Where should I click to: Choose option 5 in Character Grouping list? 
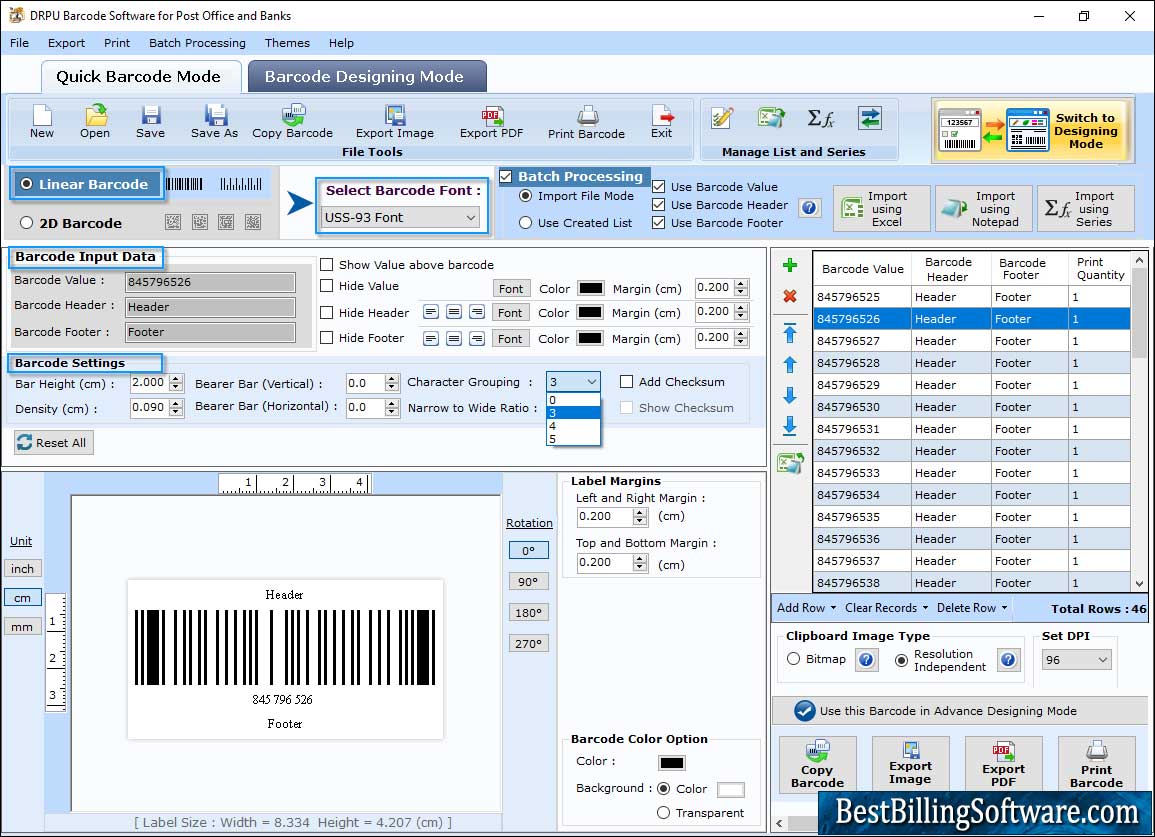(x=573, y=439)
